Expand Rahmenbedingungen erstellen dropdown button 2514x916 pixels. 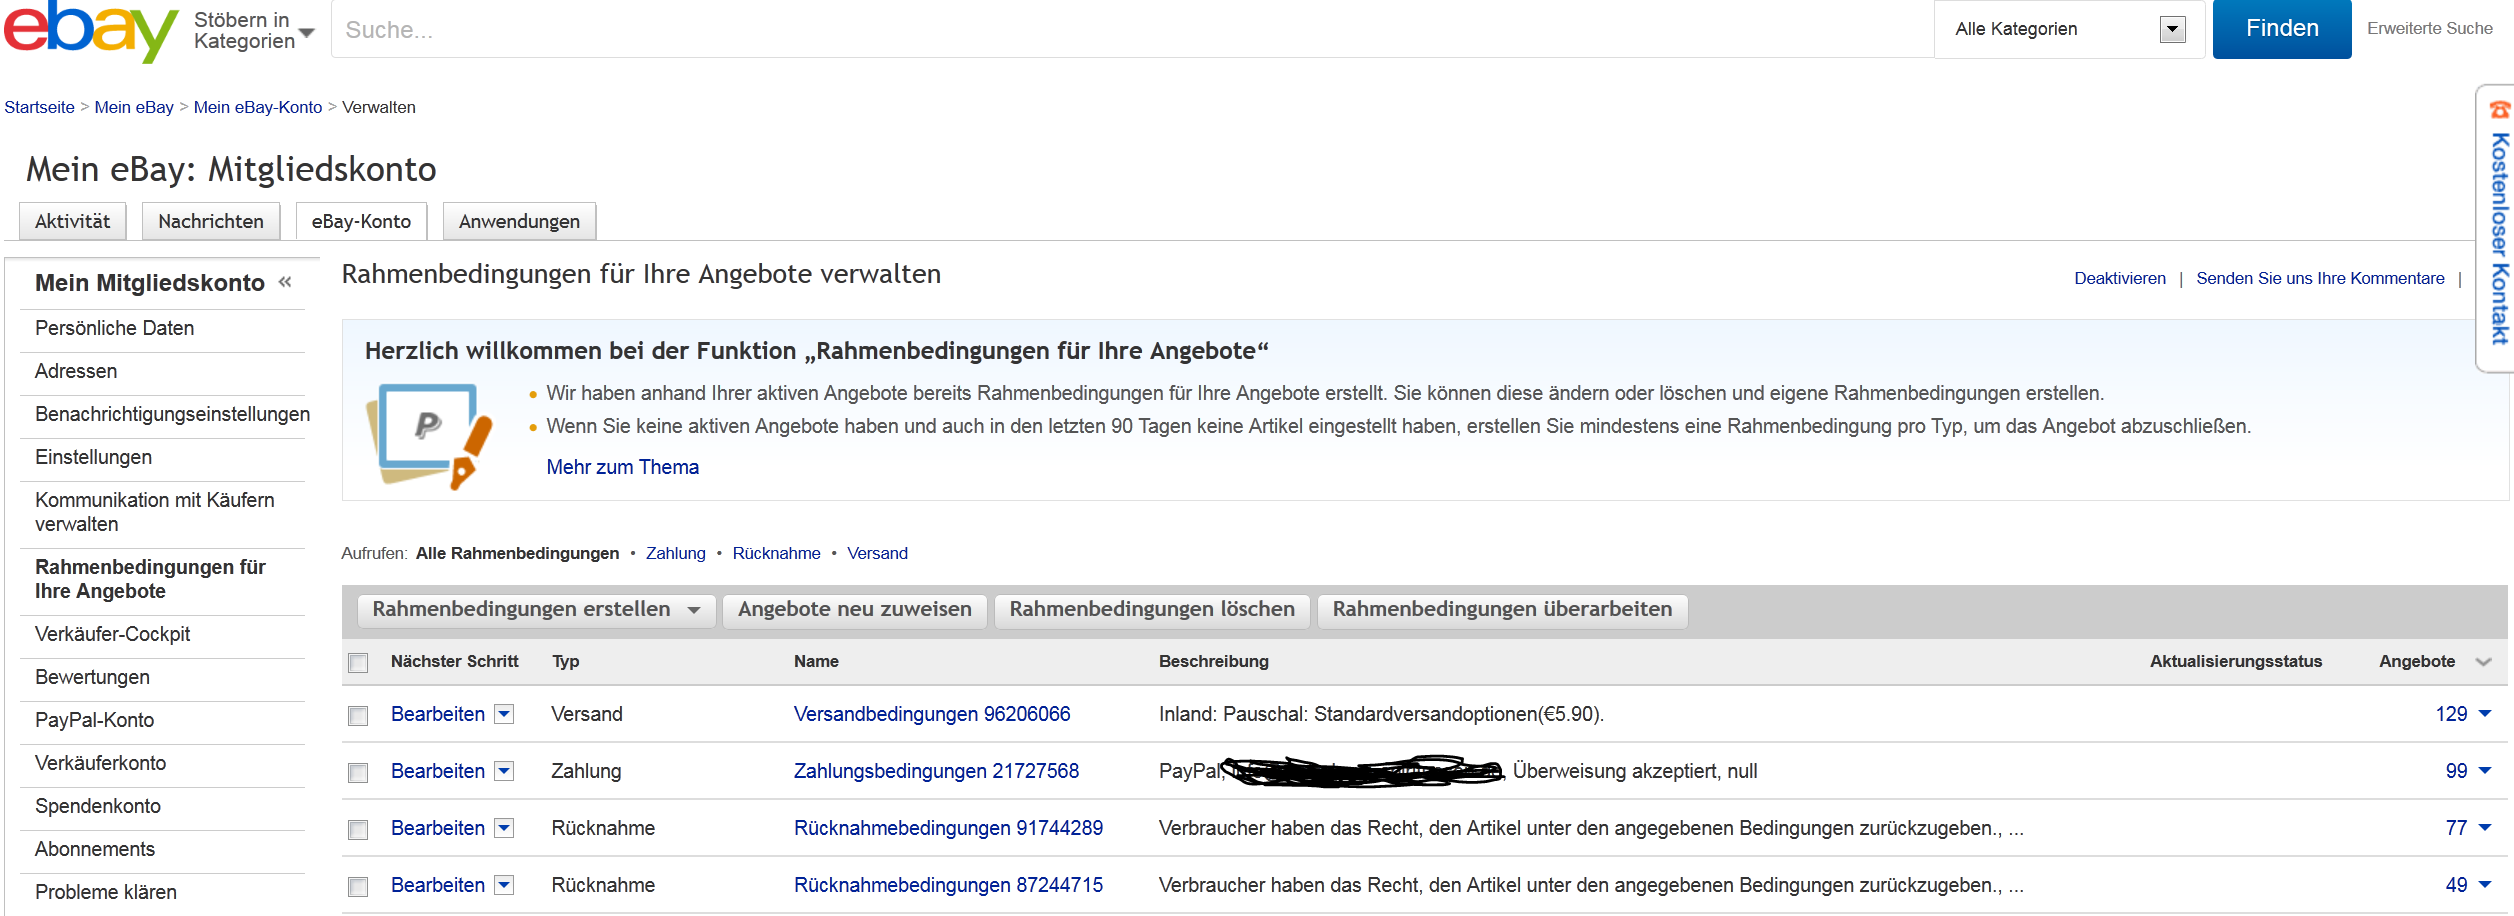[x=536, y=609]
